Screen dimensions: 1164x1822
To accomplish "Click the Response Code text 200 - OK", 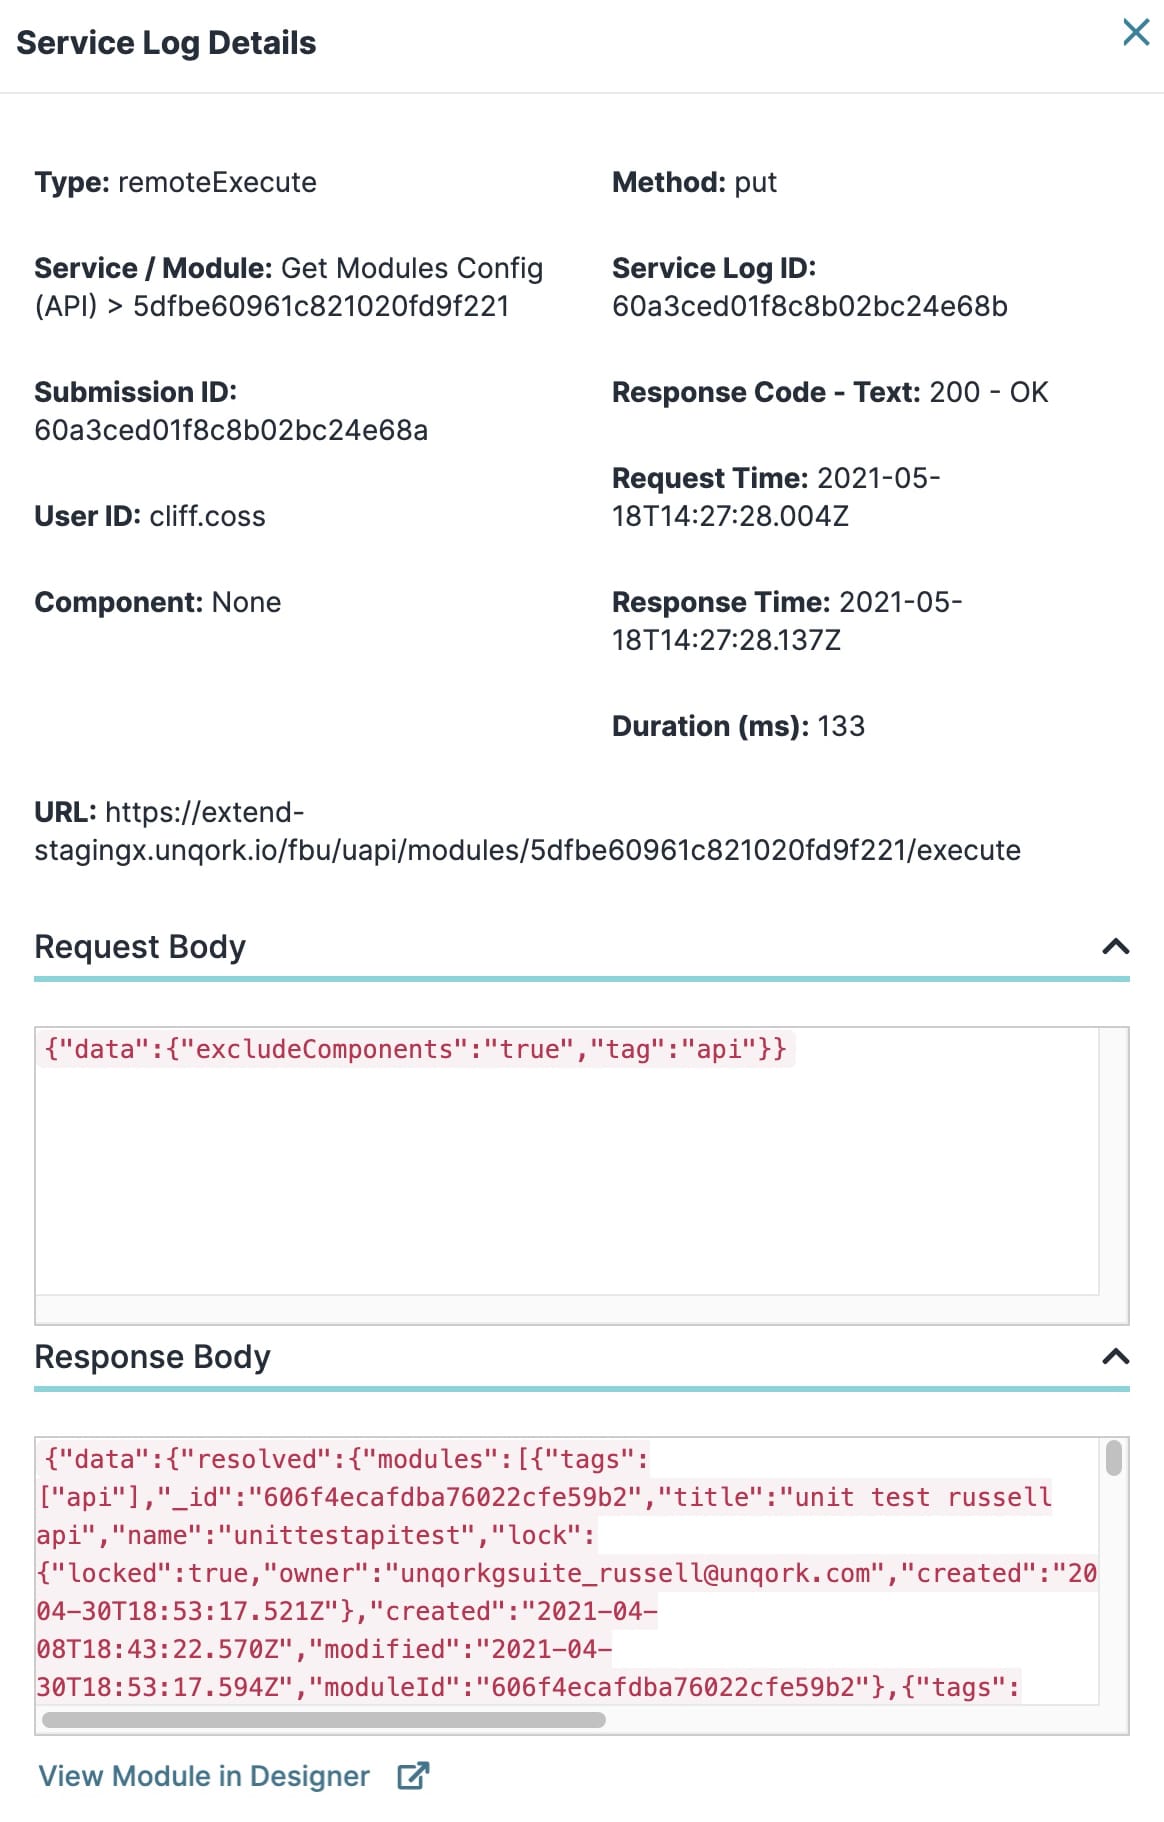I will coord(989,392).
